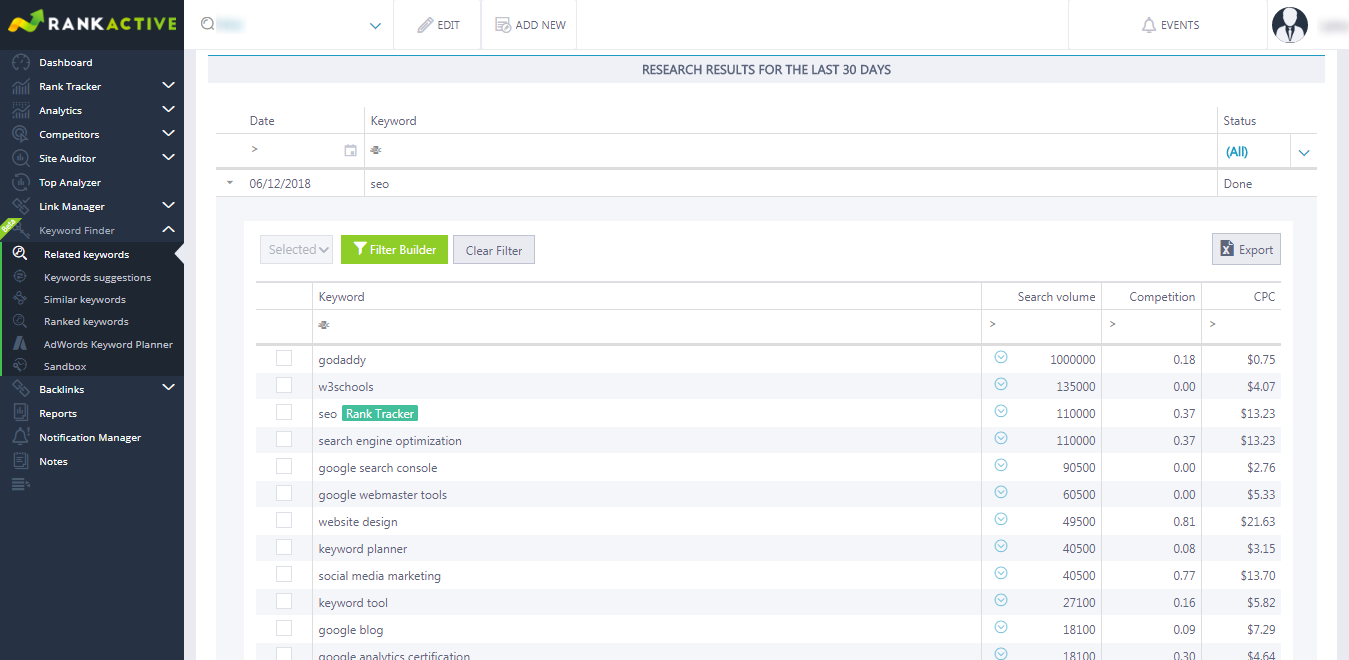Image resolution: width=1349 pixels, height=660 pixels.
Task: Expand the Backlinks menu chevron
Action: pyautogui.click(x=168, y=389)
